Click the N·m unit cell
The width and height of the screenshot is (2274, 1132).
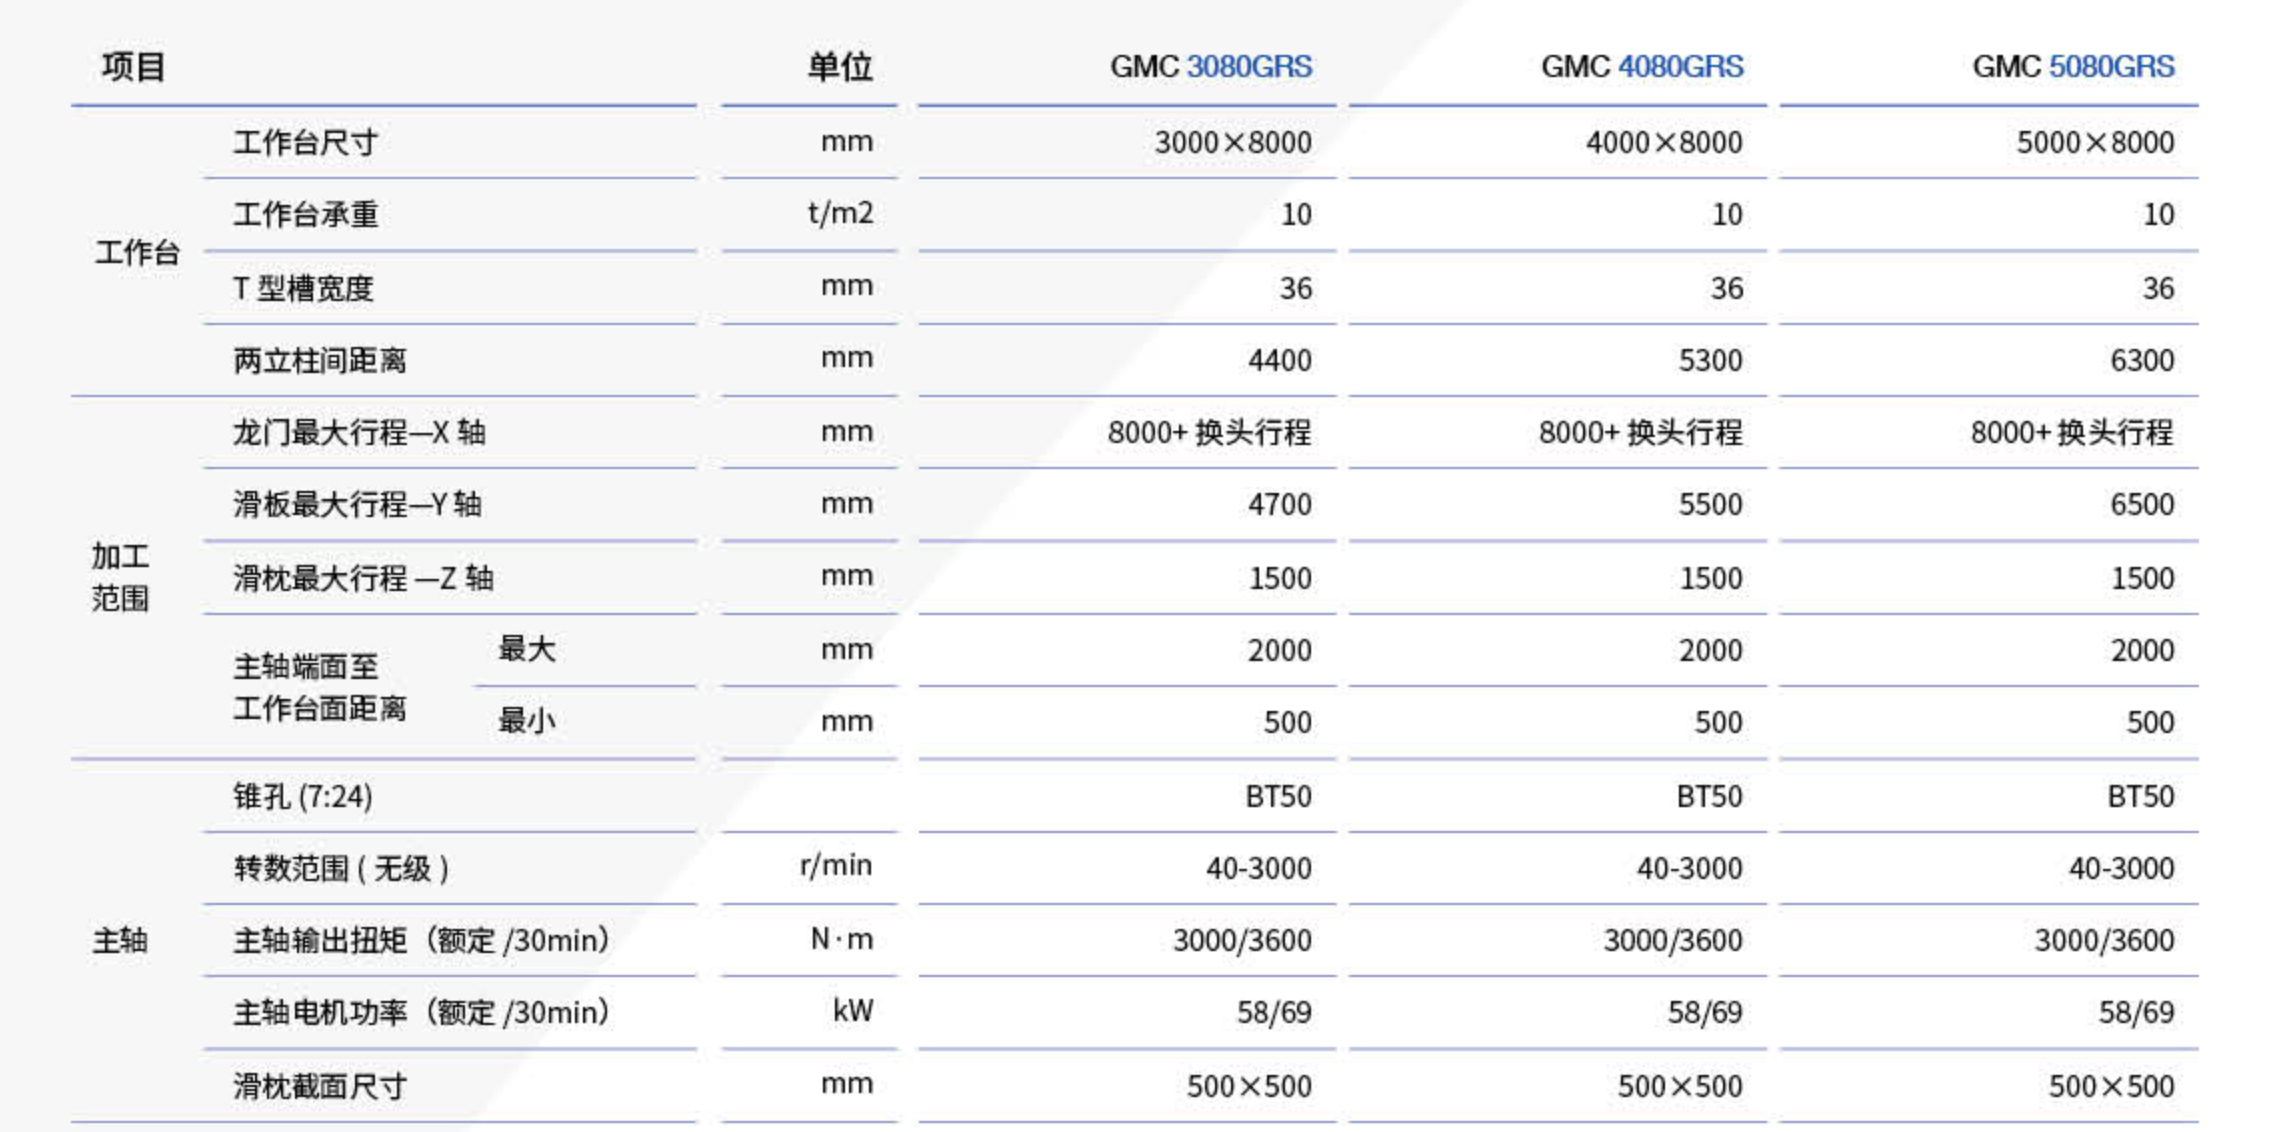pyautogui.click(x=841, y=939)
